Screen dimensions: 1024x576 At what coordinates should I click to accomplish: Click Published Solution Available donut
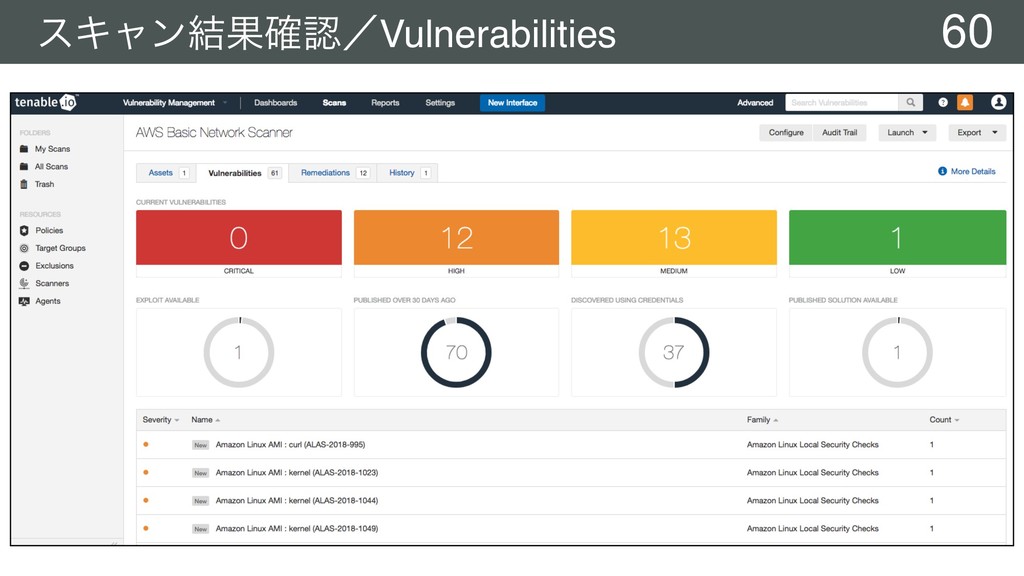pos(897,353)
